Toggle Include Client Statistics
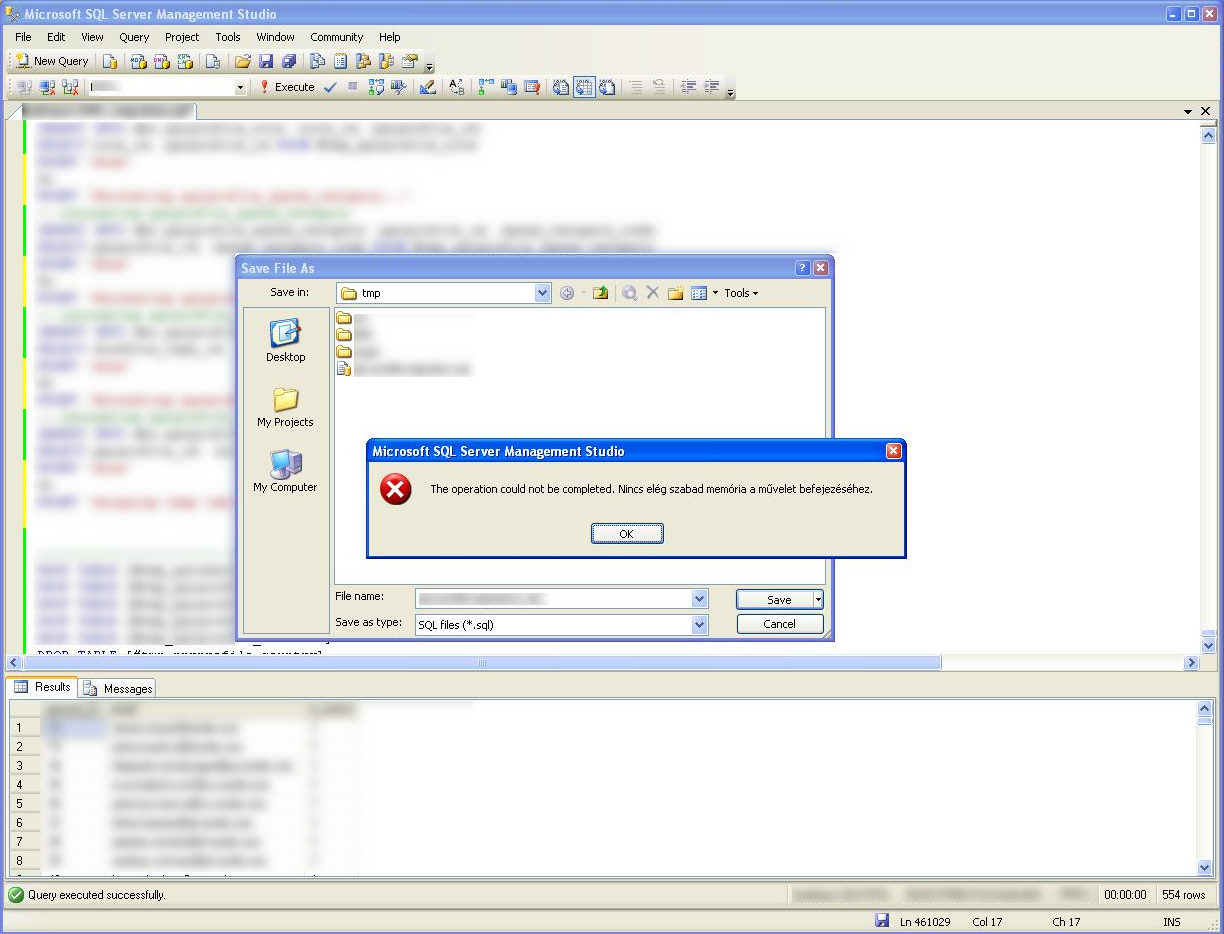Viewport: 1224px width, 934px height. click(x=509, y=87)
